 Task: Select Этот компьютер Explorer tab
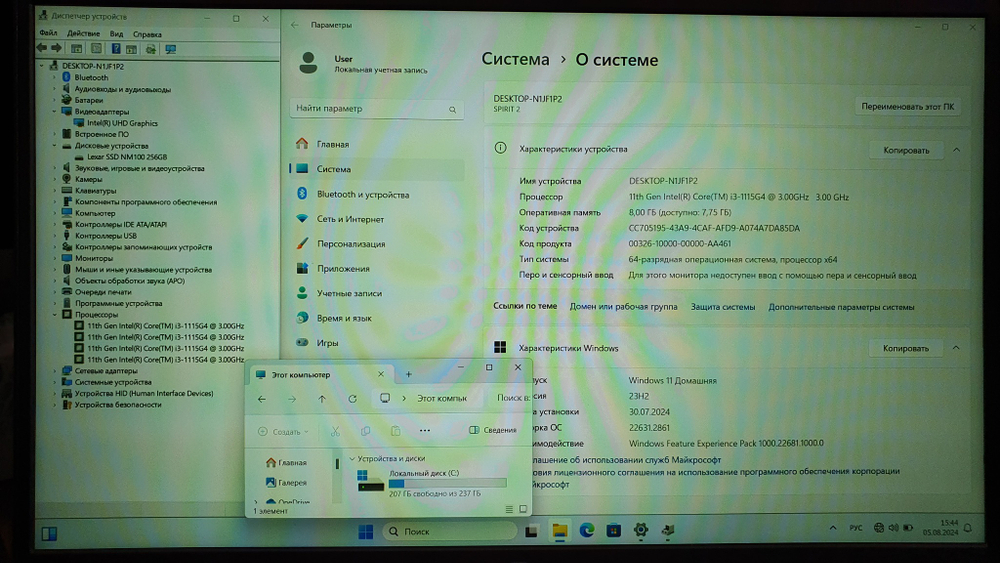click(x=320, y=374)
